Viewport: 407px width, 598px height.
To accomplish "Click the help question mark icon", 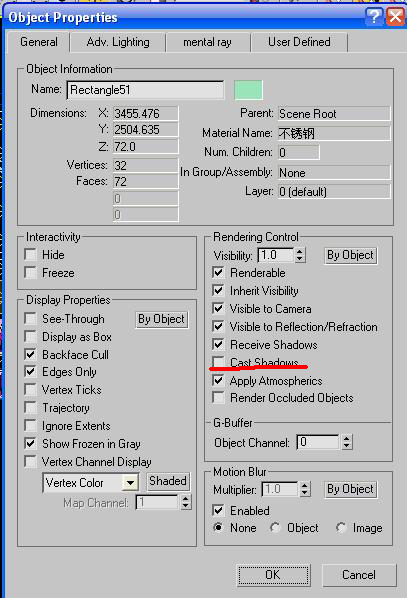I will point(374,16).
